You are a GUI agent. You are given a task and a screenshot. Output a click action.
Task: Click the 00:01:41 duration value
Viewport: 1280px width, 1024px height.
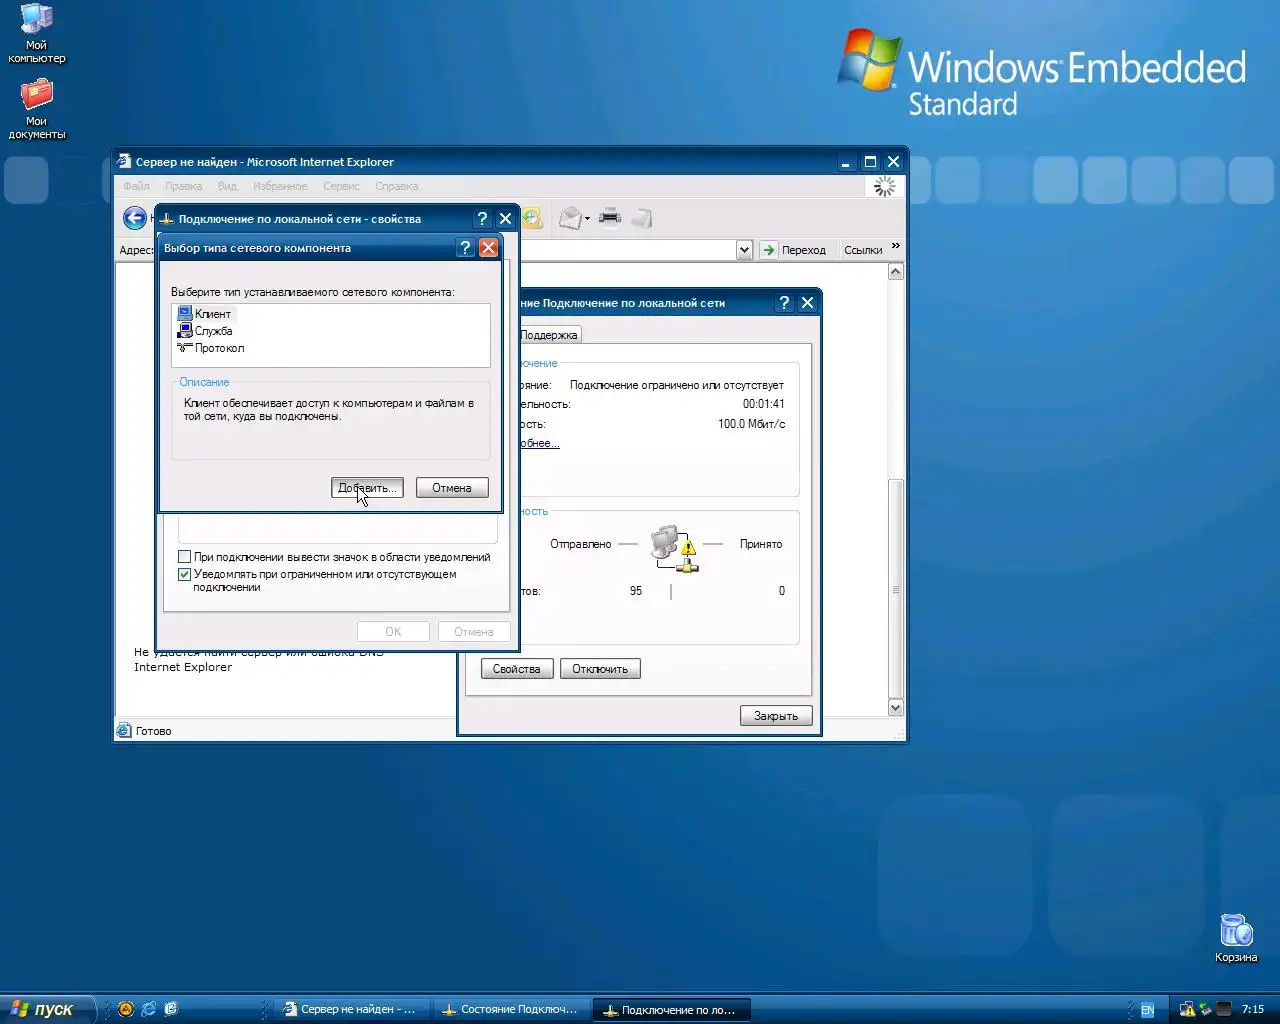tap(764, 404)
